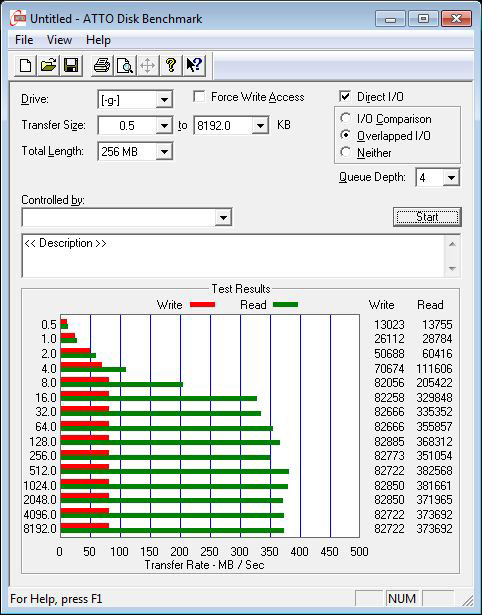Close the ATTO Disk Benchmark window

(456, 18)
